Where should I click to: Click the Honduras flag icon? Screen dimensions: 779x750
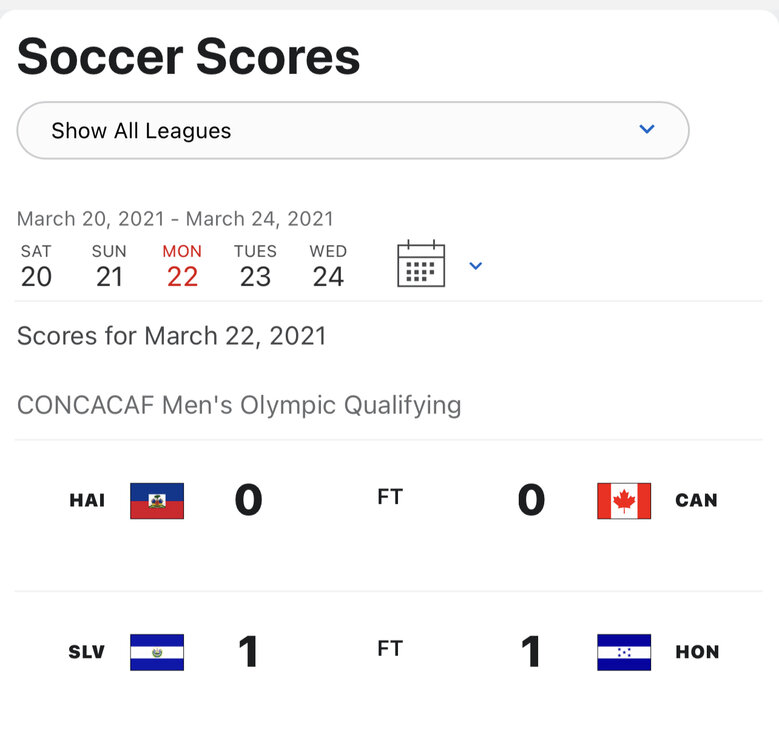tap(623, 652)
